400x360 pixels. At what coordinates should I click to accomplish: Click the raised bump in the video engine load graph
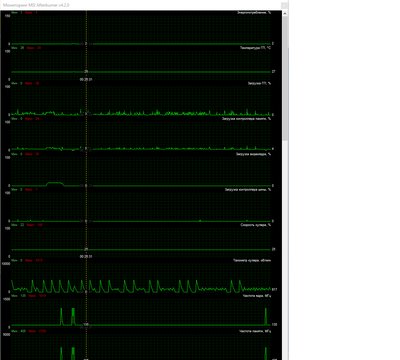pos(55,184)
